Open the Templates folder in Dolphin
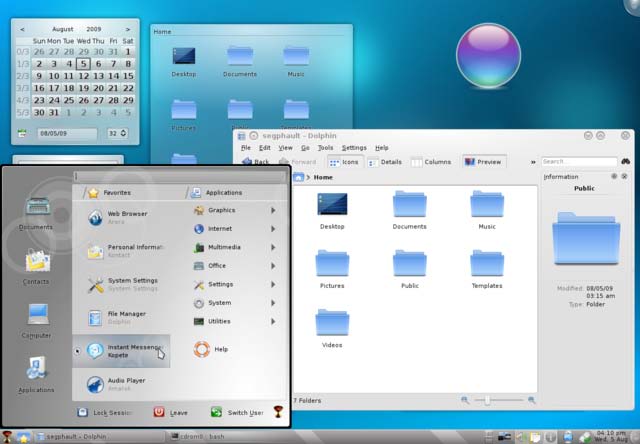 pos(487,269)
